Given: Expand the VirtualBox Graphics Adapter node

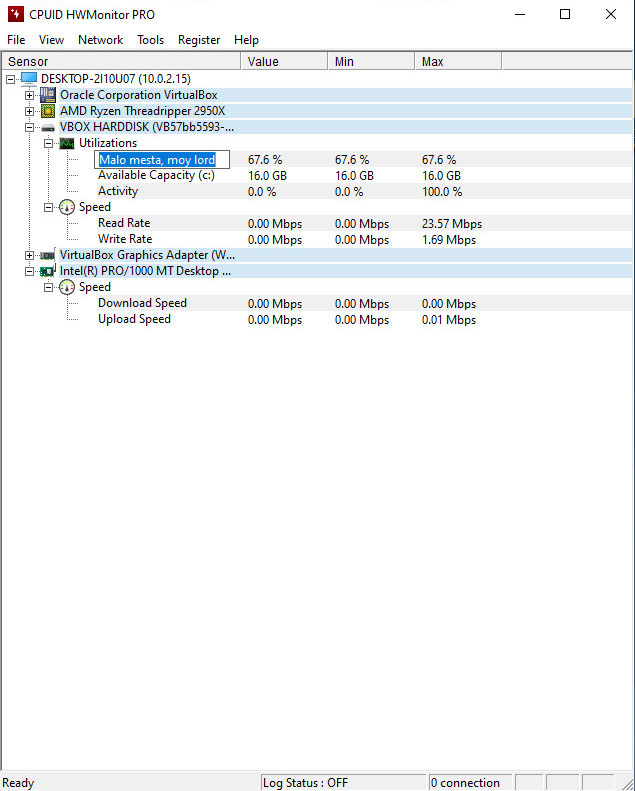Looking at the screenshot, I should point(30,255).
